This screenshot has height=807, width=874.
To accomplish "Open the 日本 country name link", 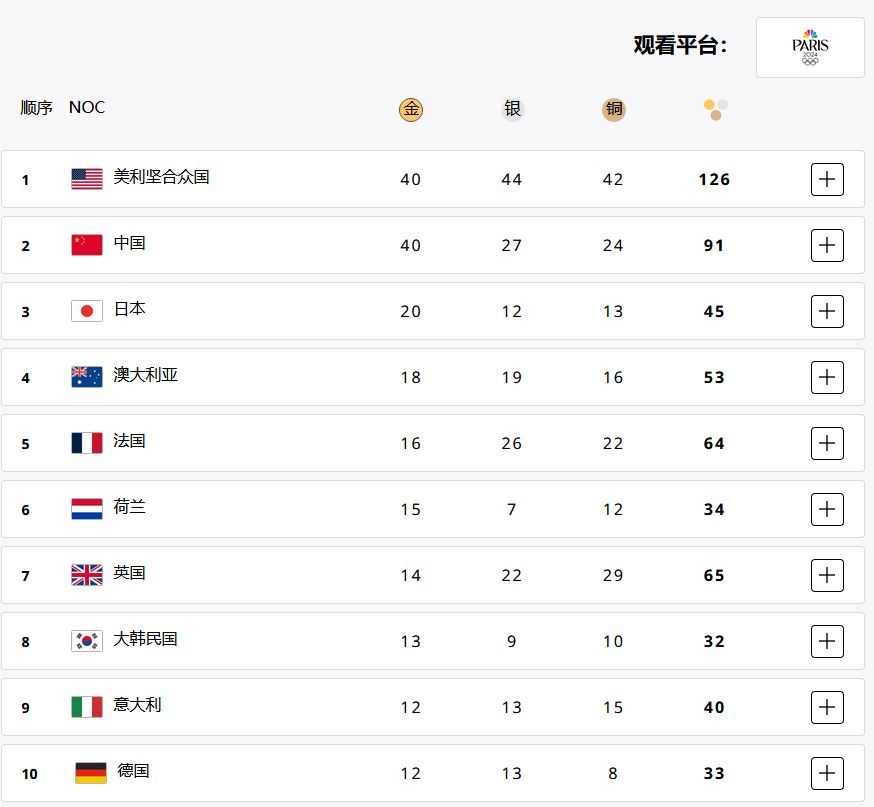I will tap(129, 309).
